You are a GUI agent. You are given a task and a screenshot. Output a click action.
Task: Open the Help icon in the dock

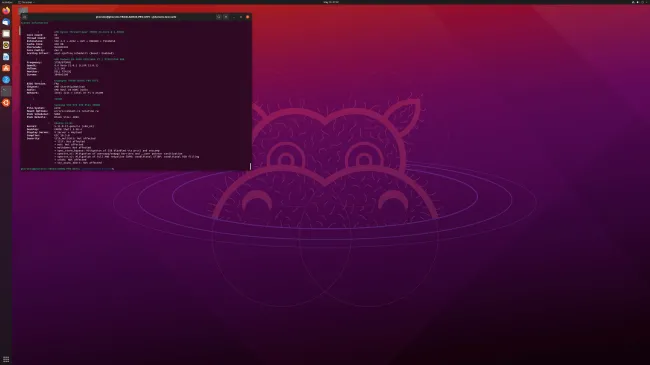point(6,80)
